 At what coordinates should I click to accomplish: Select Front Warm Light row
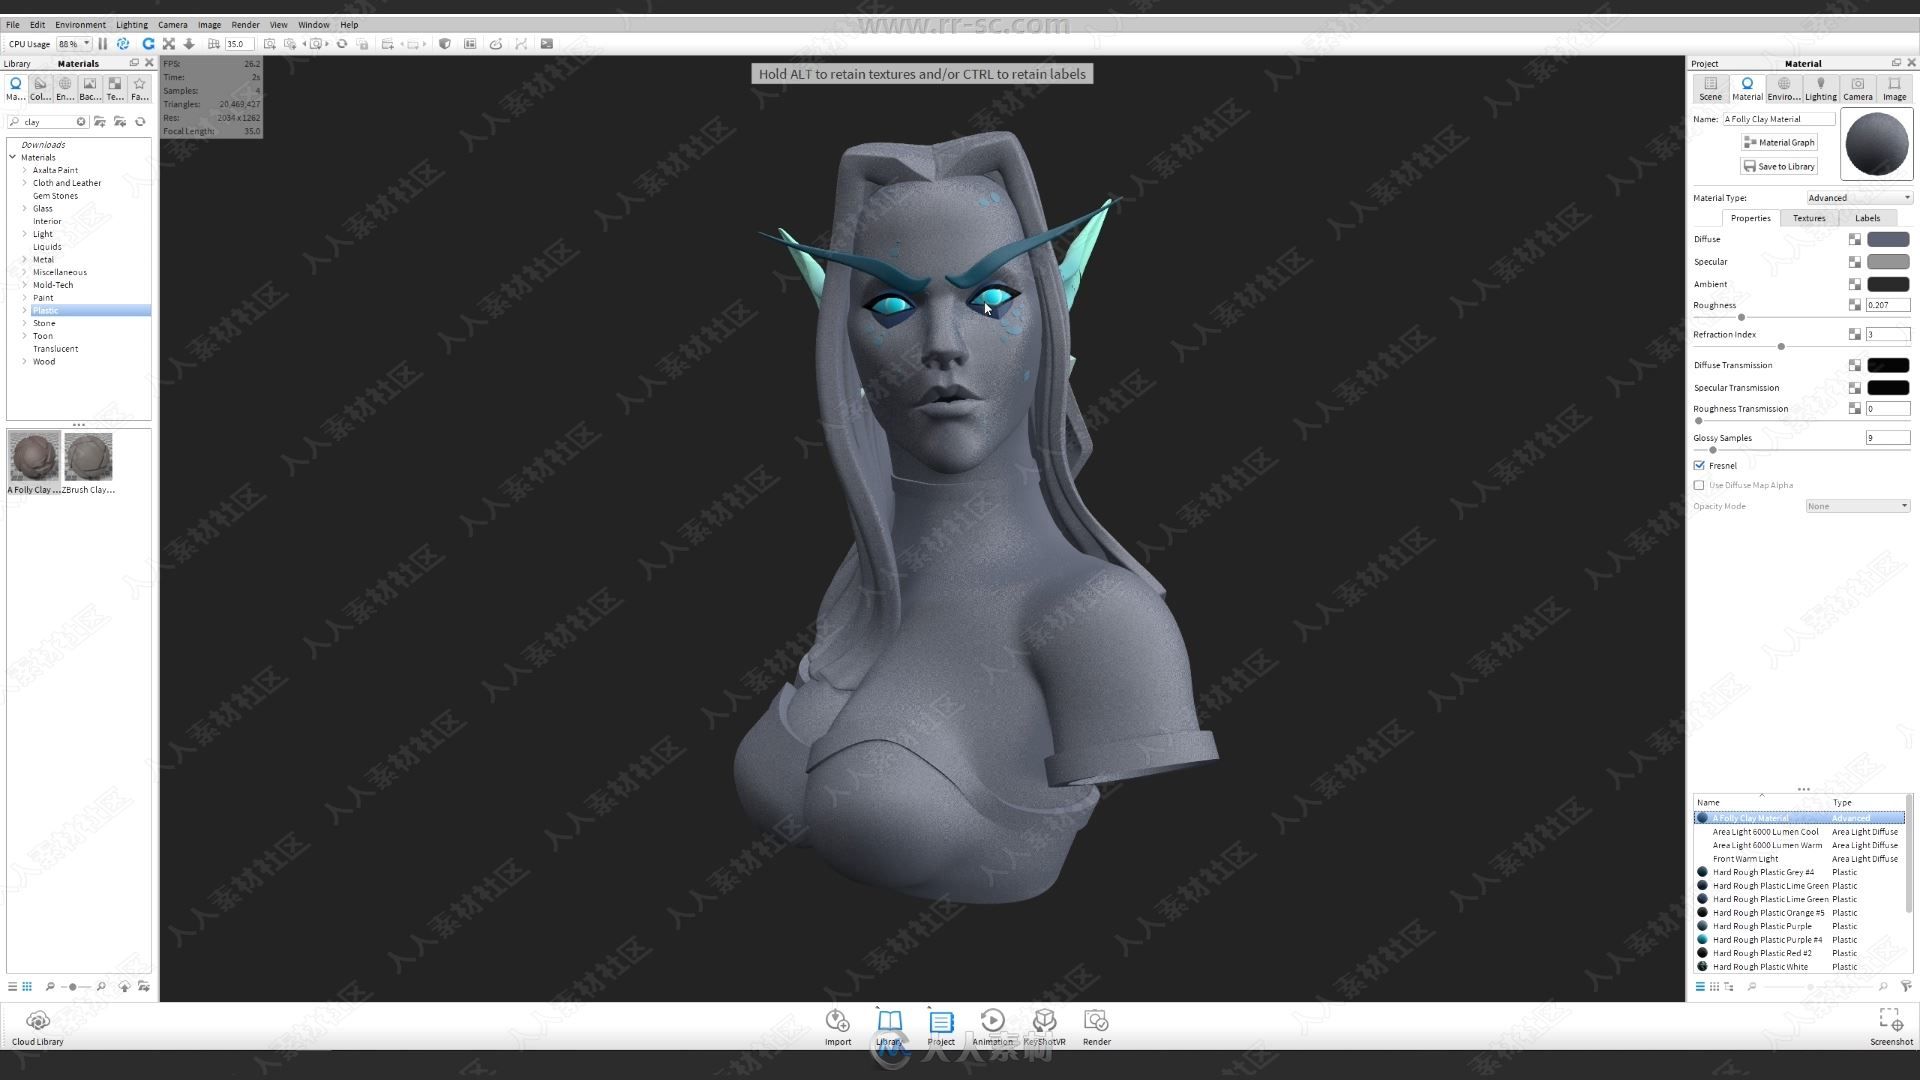tap(1798, 859)
